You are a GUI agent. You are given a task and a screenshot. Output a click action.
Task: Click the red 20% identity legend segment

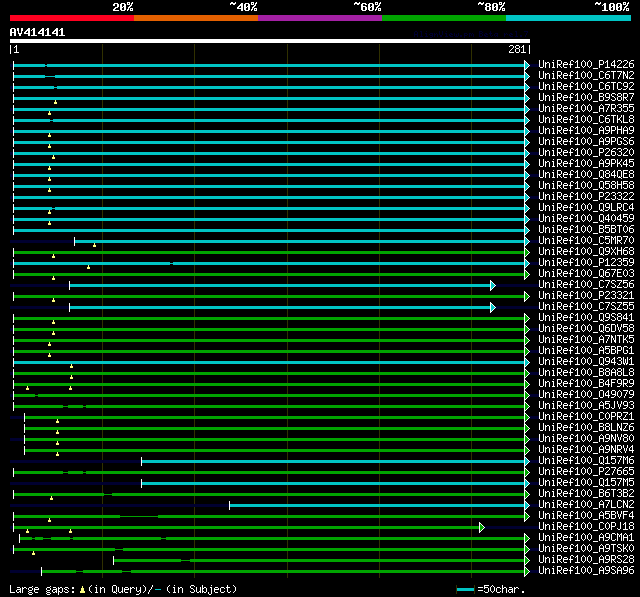pyautogui.click(x=72, y=18)
